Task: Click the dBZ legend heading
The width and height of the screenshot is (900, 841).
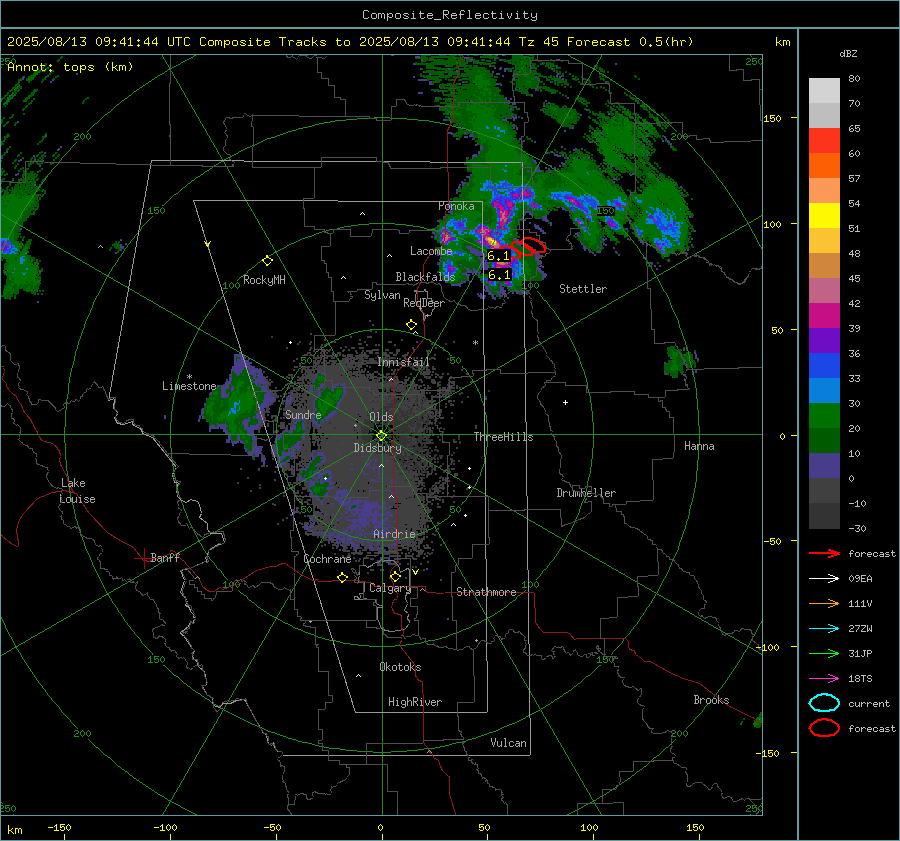Action: click(x=848, y=54)
